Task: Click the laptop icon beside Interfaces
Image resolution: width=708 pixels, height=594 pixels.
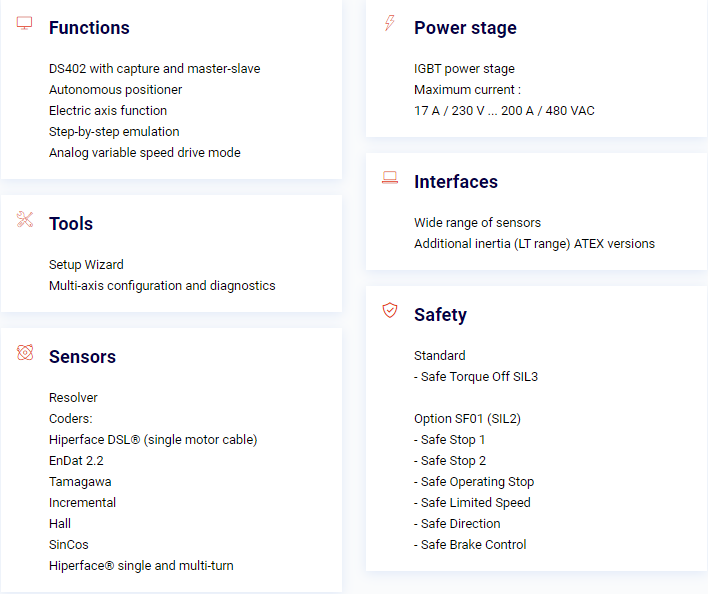Action: 390,177
